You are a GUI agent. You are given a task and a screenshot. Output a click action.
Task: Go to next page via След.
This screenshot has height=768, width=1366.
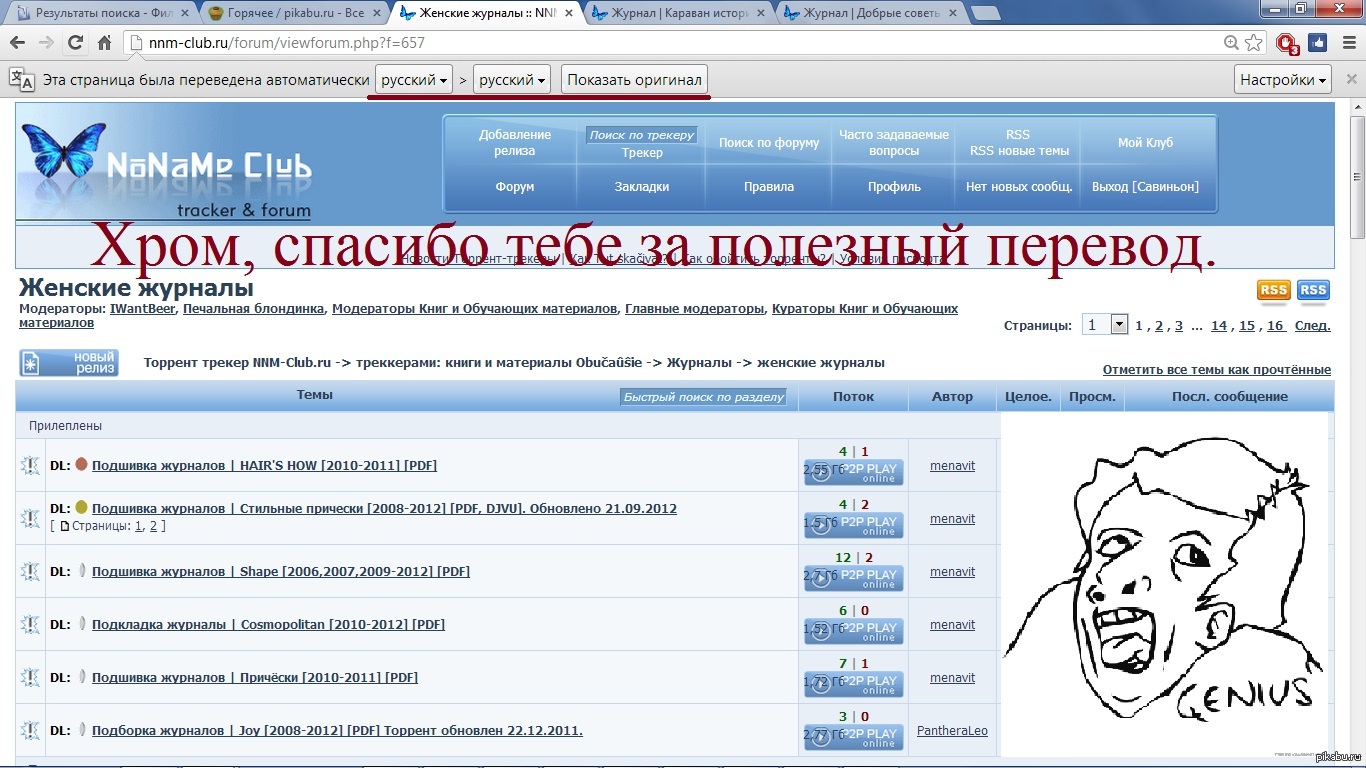[1312, 326]
